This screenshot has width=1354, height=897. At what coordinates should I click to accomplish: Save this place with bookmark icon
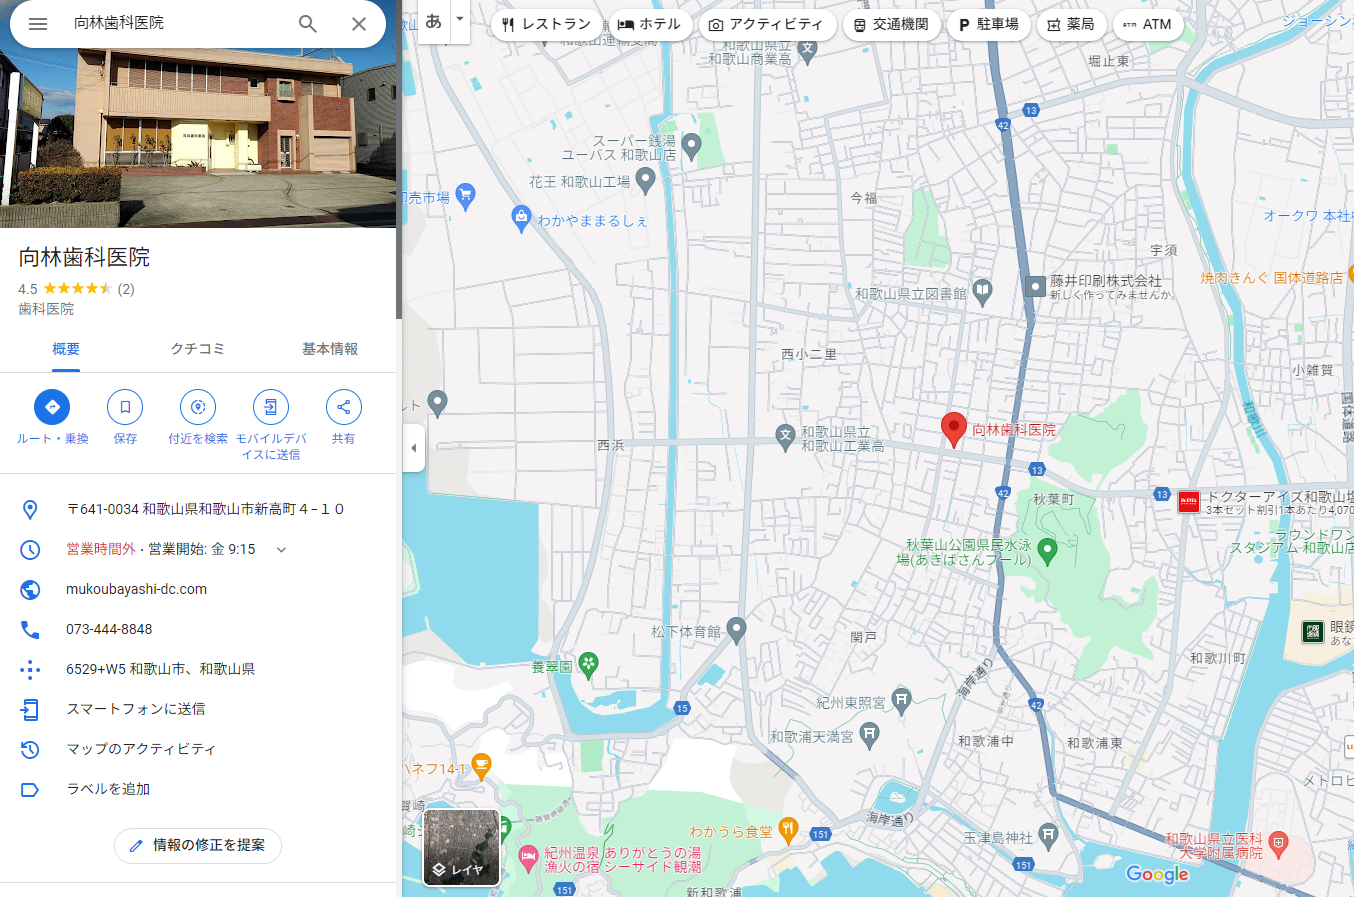pos(125,407)
